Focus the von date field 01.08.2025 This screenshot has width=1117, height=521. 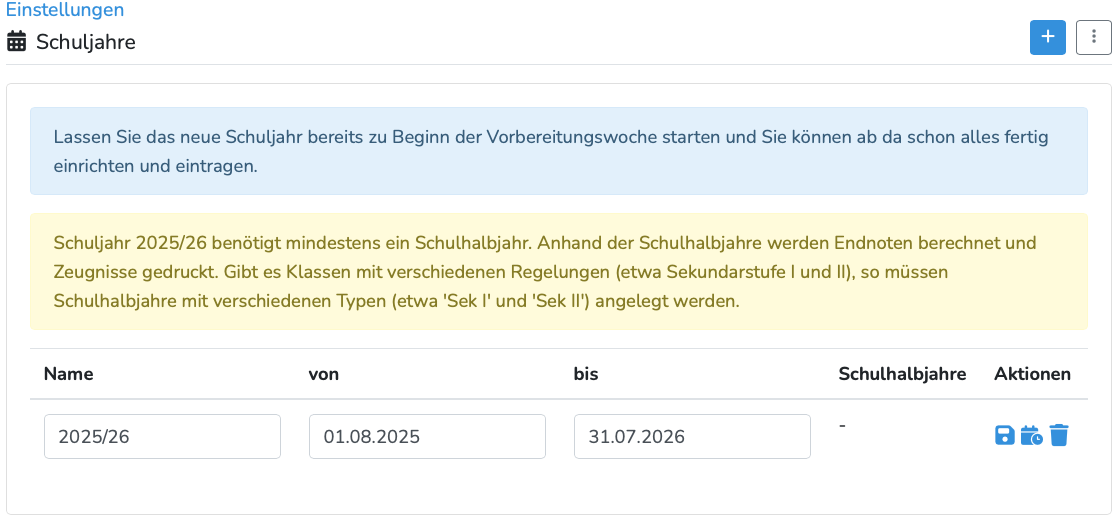pyautogui.click(x=427, y=437)
